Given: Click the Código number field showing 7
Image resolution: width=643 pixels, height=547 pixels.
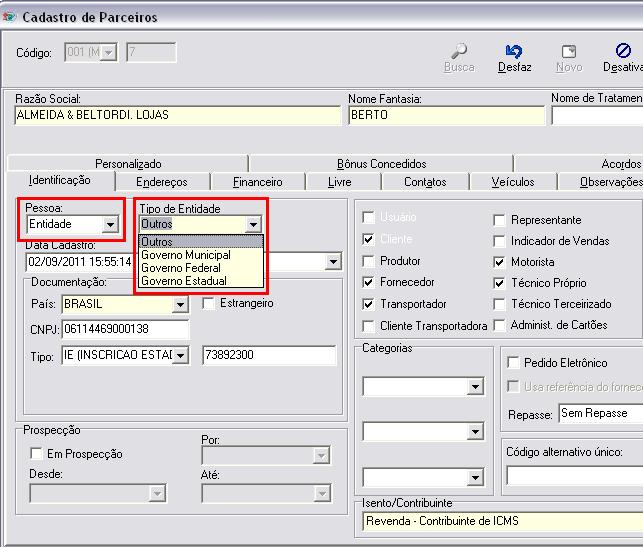Looking at the screenshot, I should tap(151, 52).
